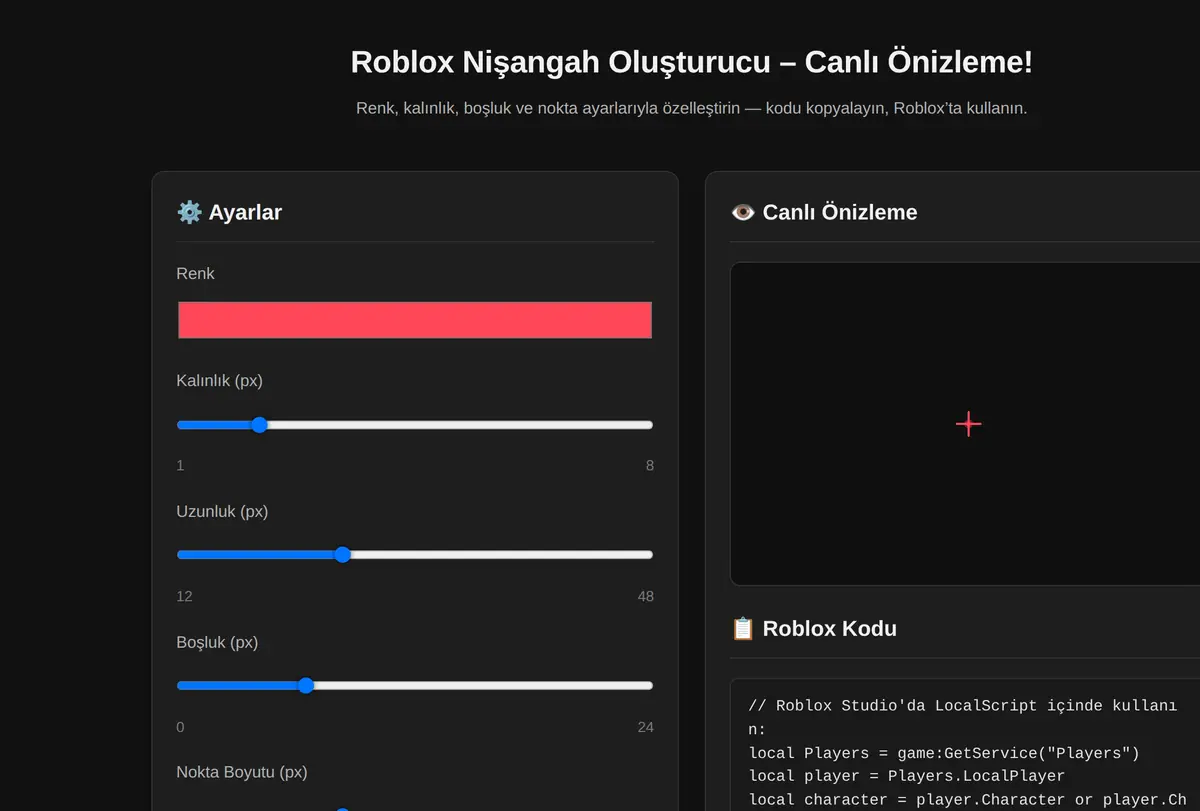
Task: Click the min value 12 under Uzunluk
Action: [x=185, y=597]
